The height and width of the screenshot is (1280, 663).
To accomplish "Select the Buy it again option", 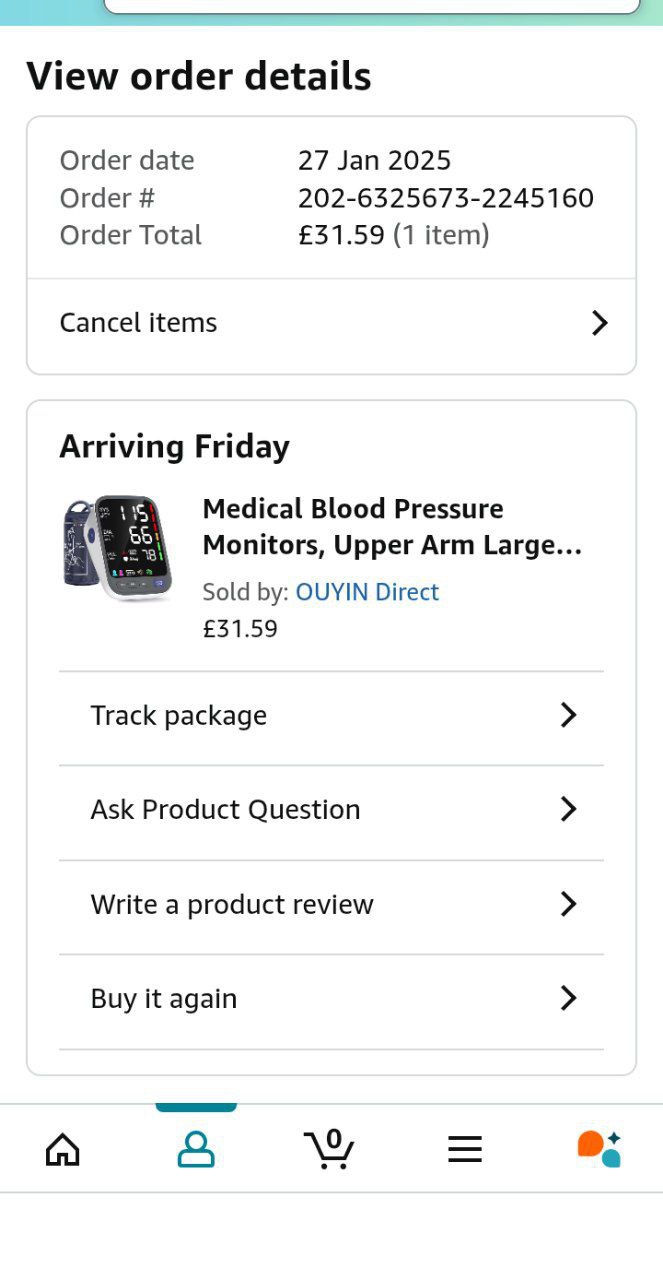I will coord(164,999).
